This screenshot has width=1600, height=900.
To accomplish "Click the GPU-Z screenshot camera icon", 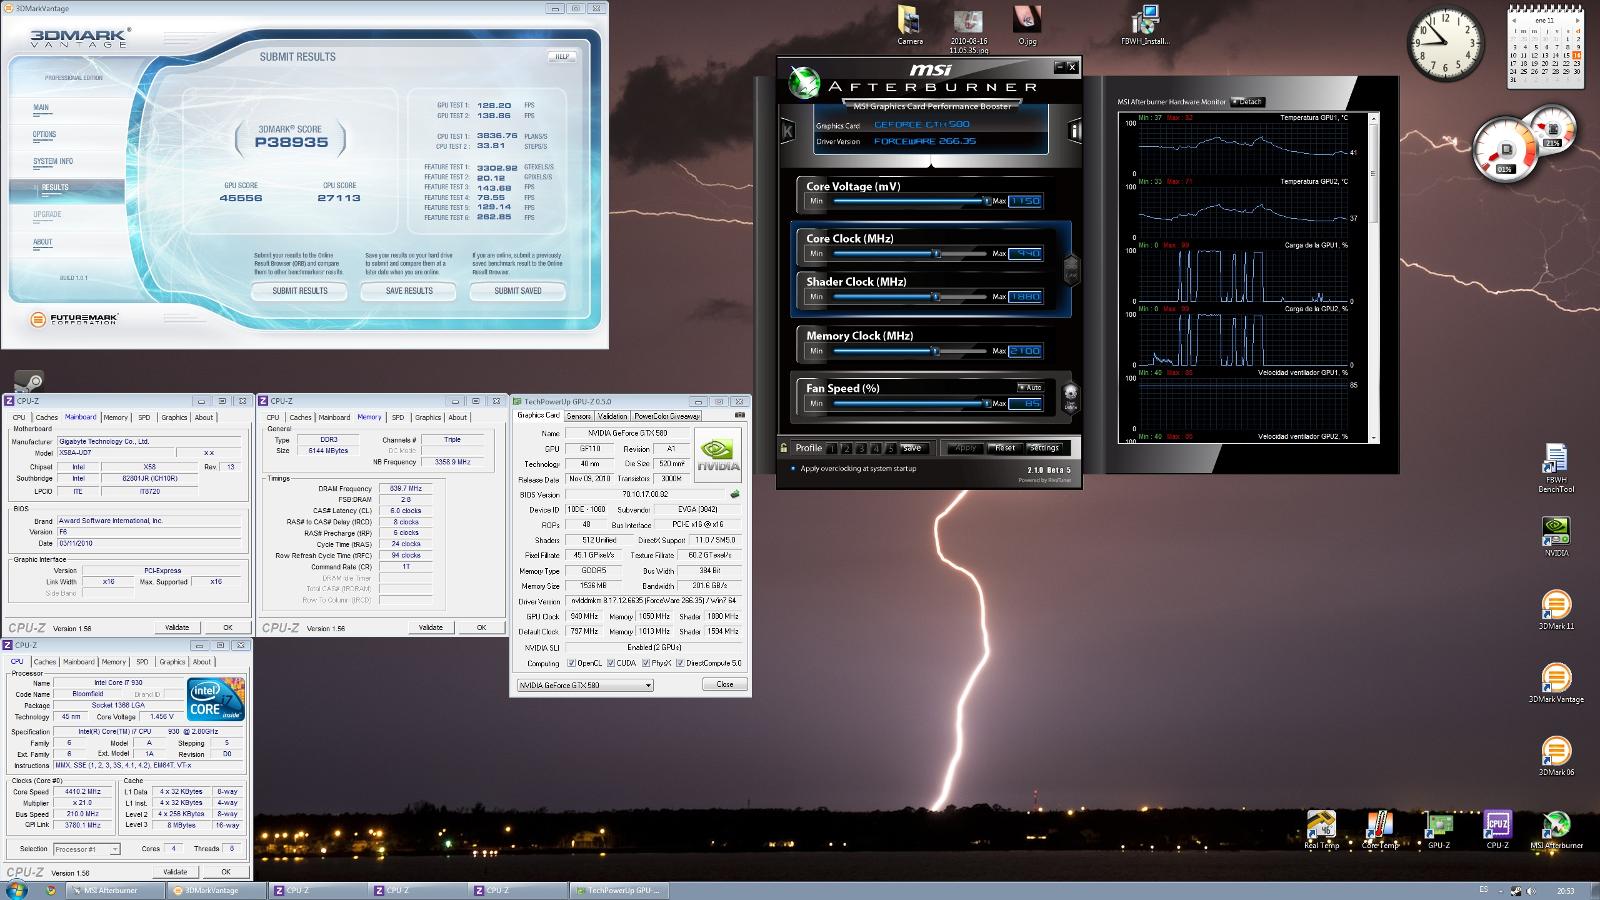I will (x=740, y=415).
